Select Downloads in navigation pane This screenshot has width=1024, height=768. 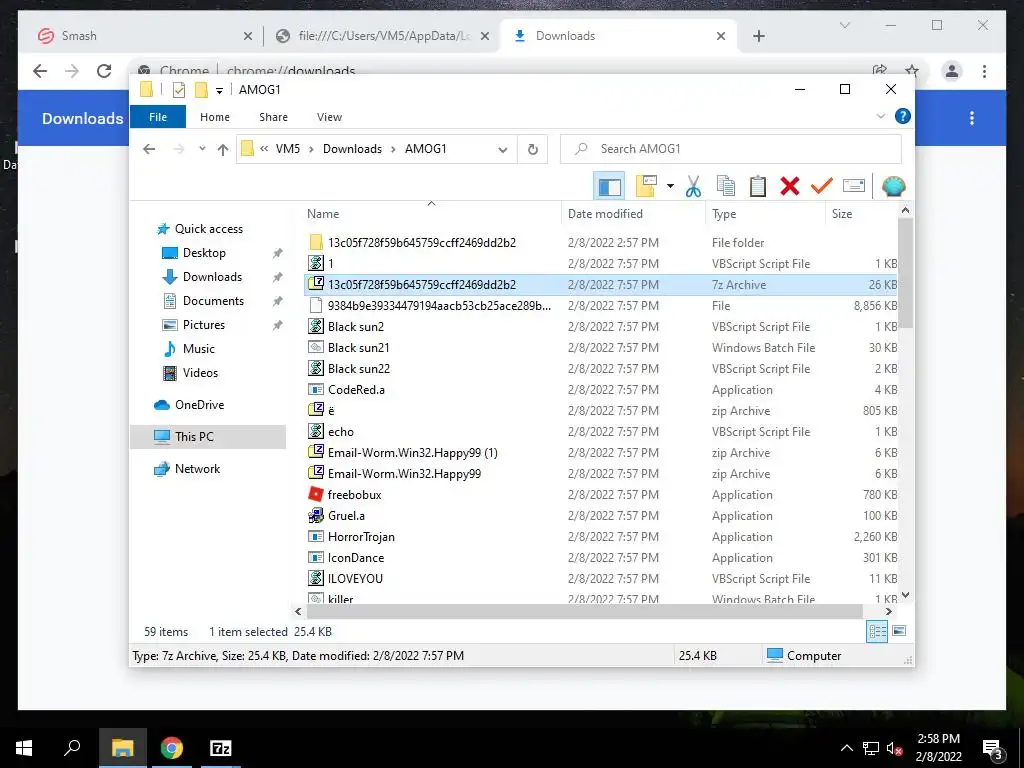click(x=212, y=277)
